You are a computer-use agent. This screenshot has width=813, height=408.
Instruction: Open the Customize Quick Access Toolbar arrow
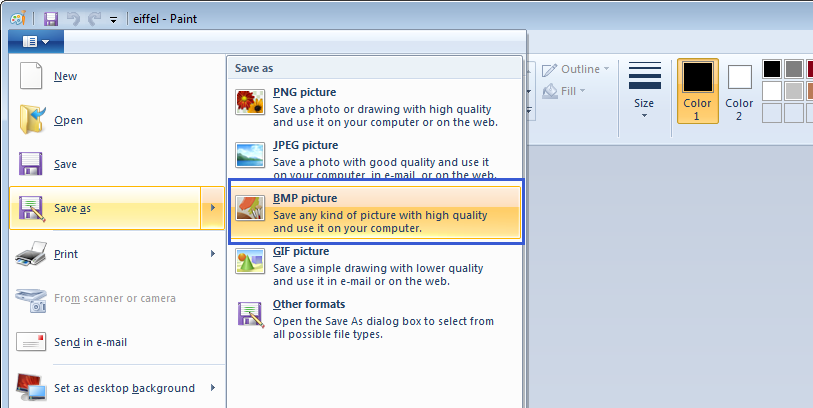pos(114,20)
